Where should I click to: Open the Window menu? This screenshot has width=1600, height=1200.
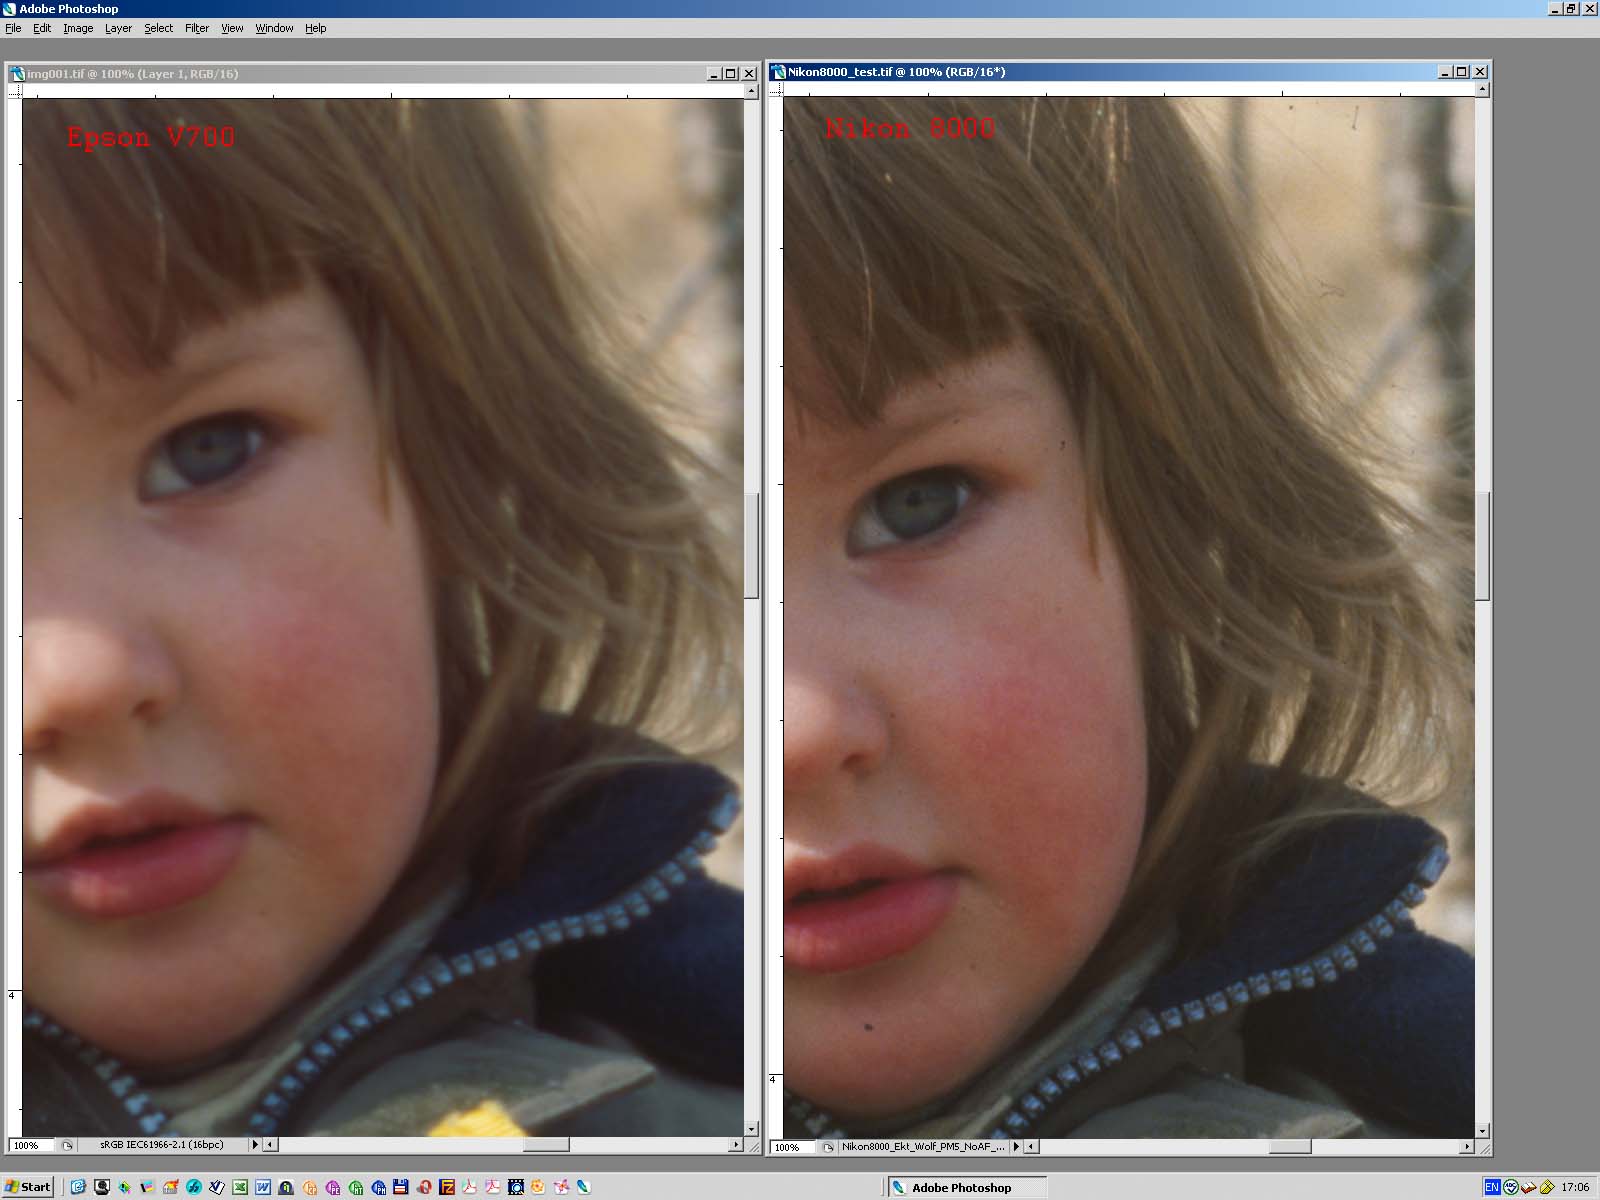click(274, 28)
